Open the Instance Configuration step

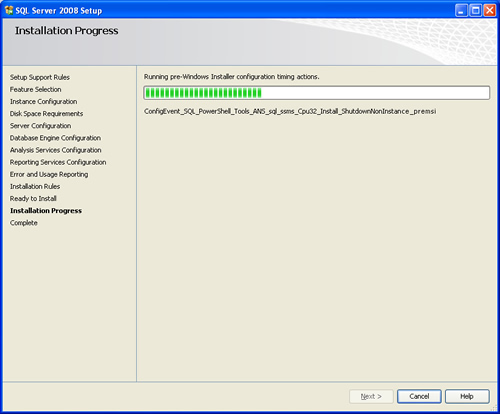pyautogui.click(x=43, y=101)
